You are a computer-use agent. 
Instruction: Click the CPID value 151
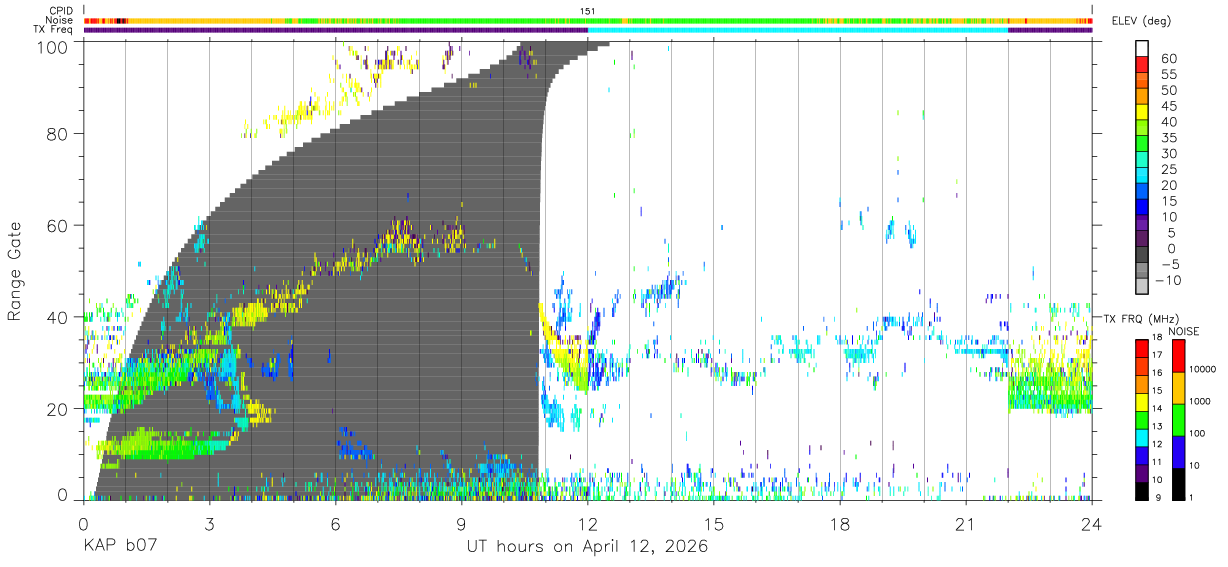tap(588, 11)
